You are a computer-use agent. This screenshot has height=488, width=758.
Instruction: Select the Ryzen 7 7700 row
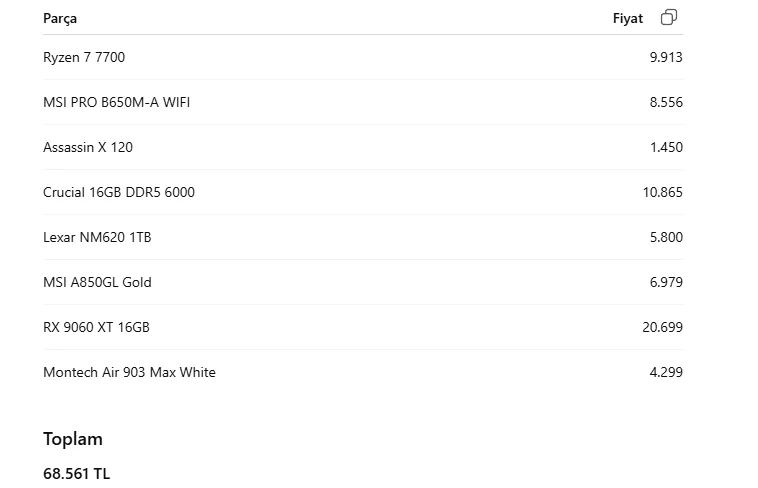point(363,57)
